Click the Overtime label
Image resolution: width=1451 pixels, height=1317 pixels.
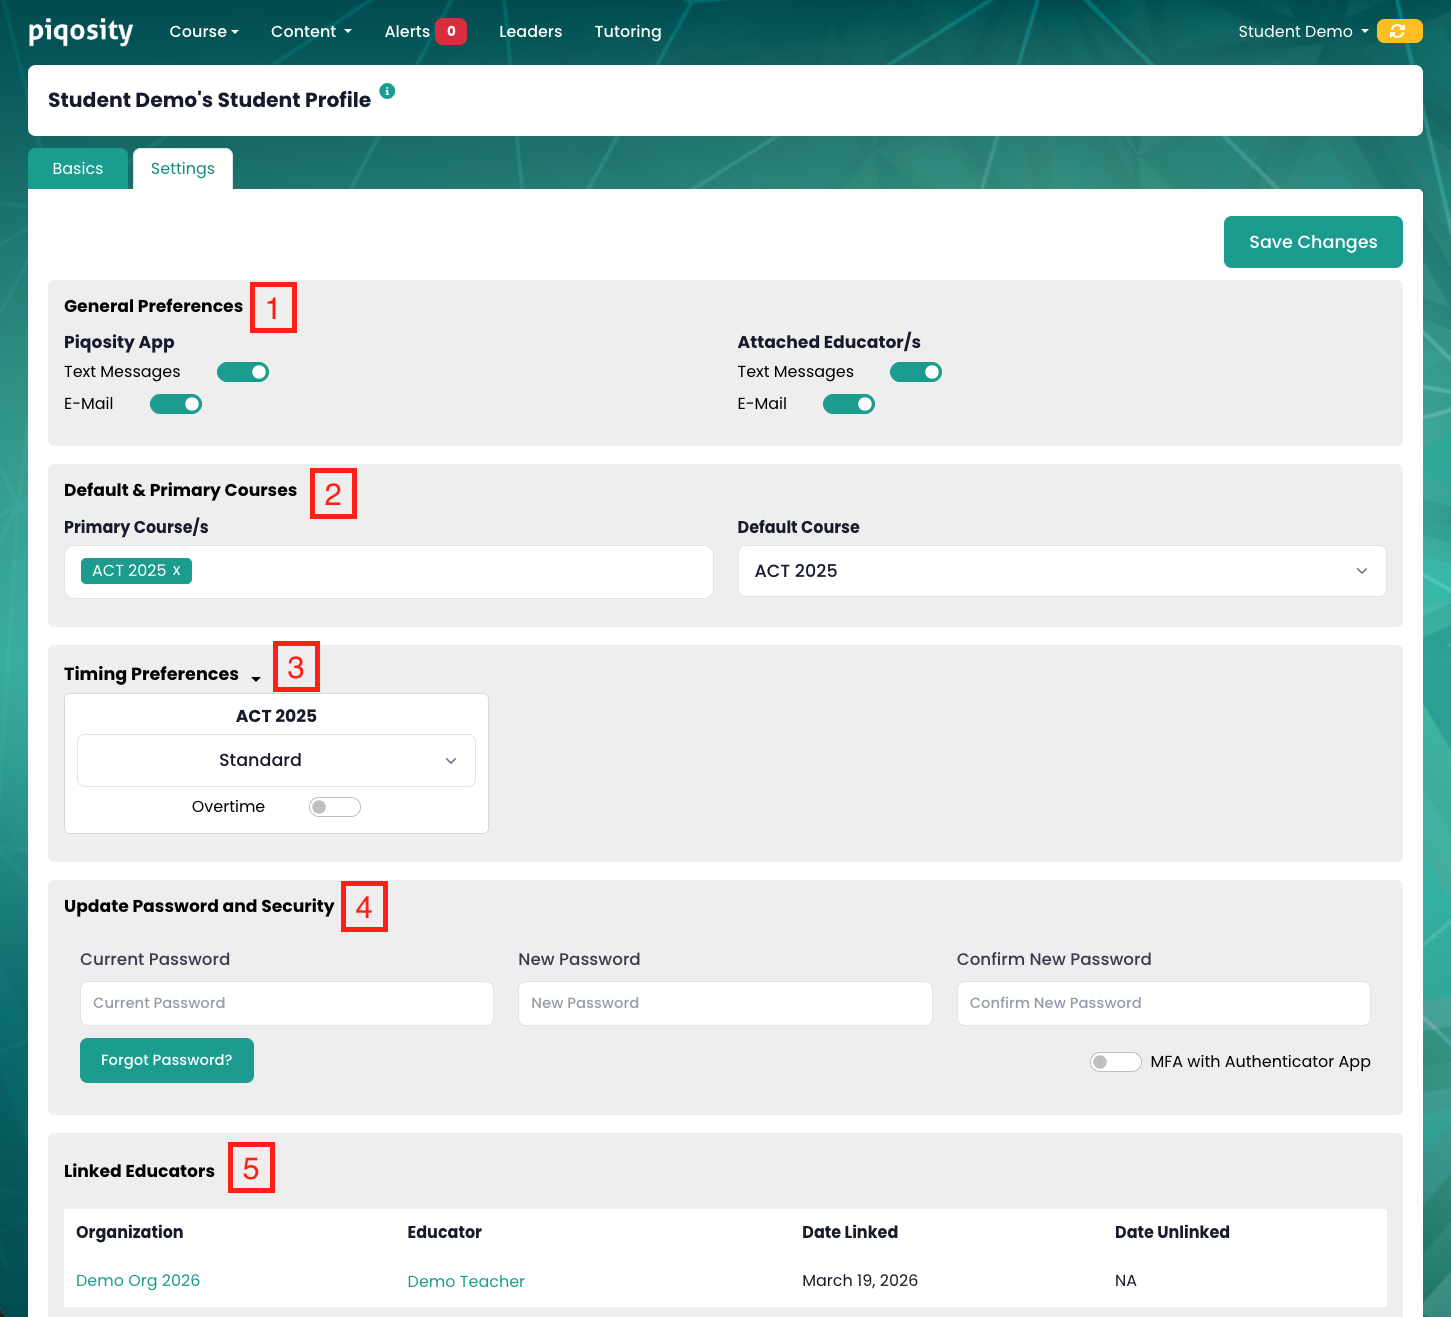[229, 807]
